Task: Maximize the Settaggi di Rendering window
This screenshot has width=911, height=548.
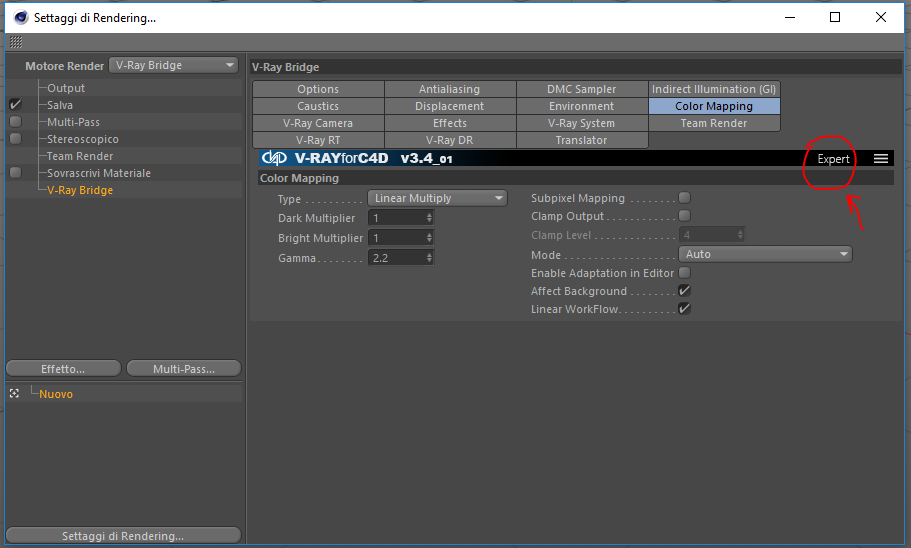Action: click(835, 17)
